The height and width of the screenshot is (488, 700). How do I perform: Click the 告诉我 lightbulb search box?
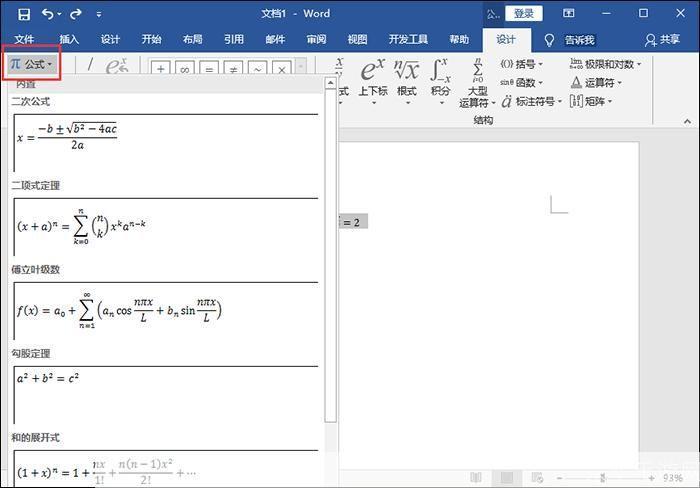pyautogui.click(x=570, y=40)
